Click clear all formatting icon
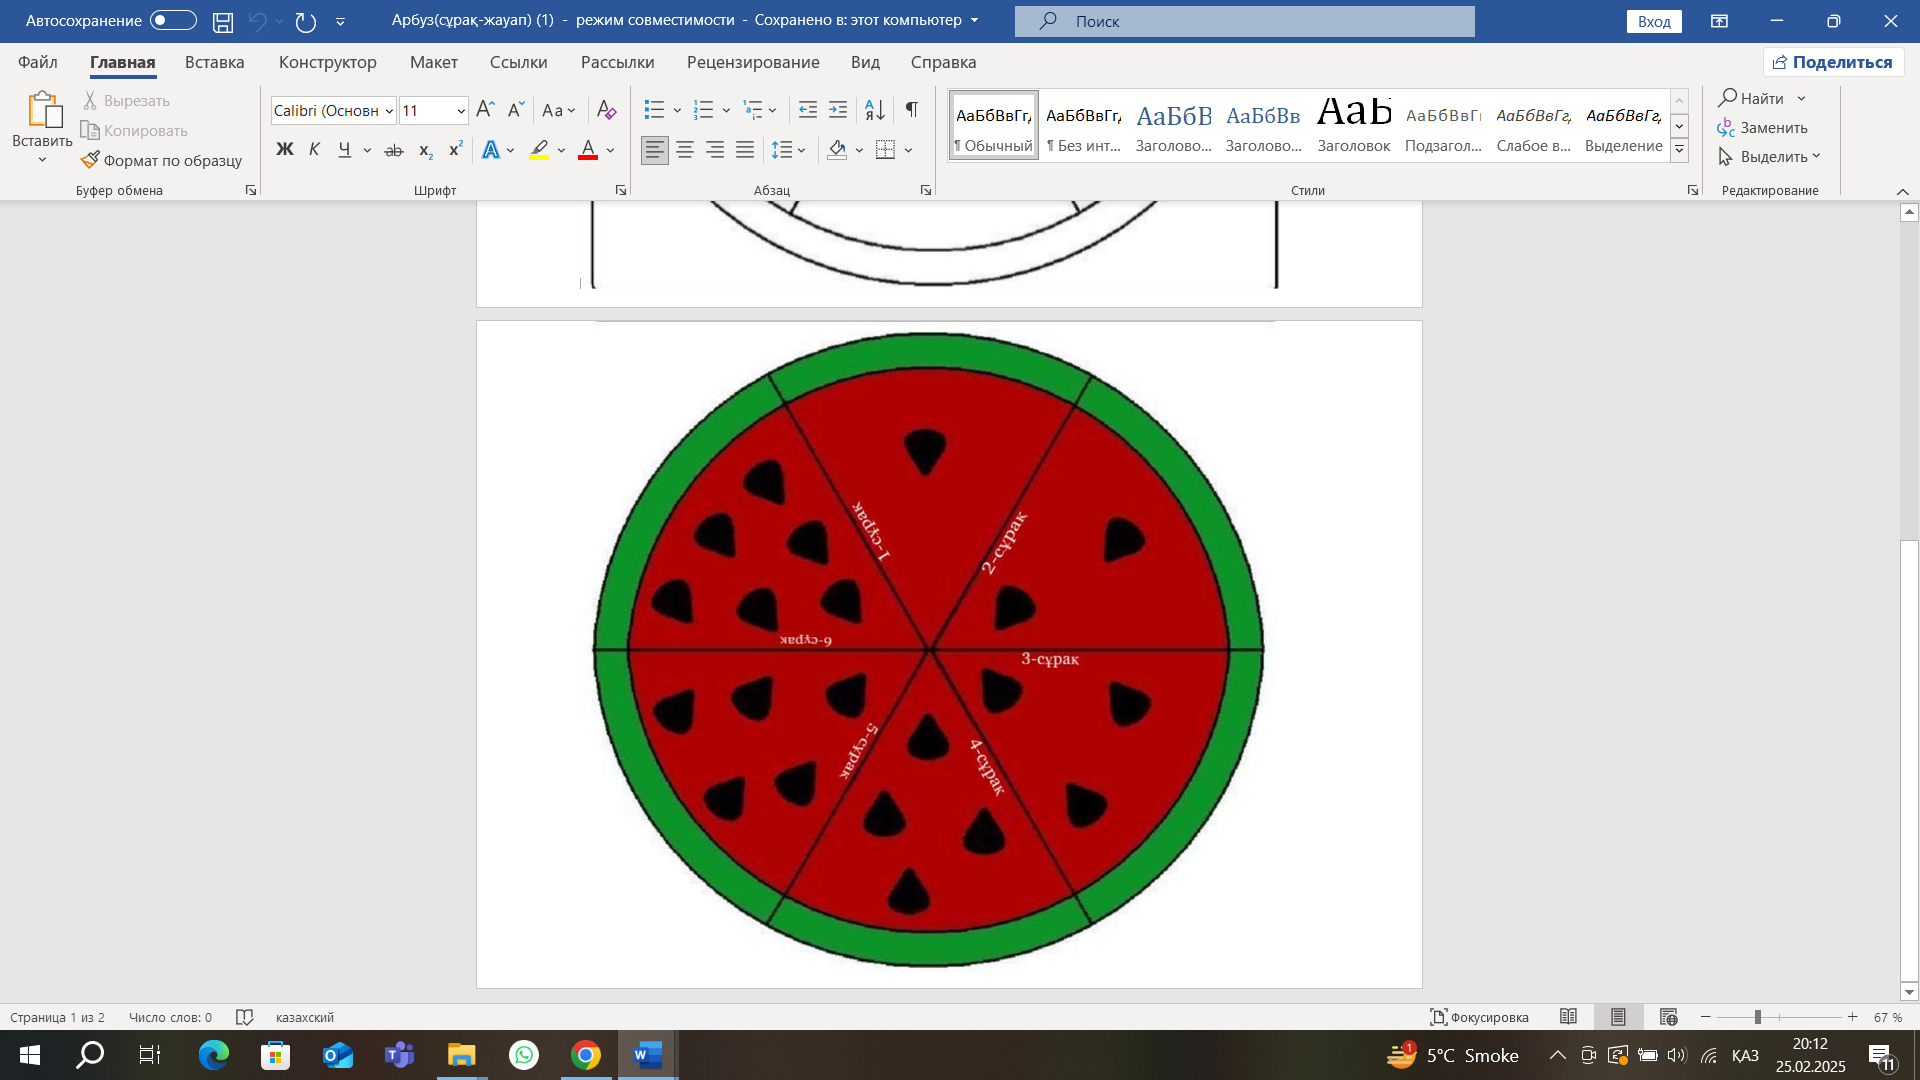The image size is (1920, 1080). pyautogui.click(x=606, y=109)
